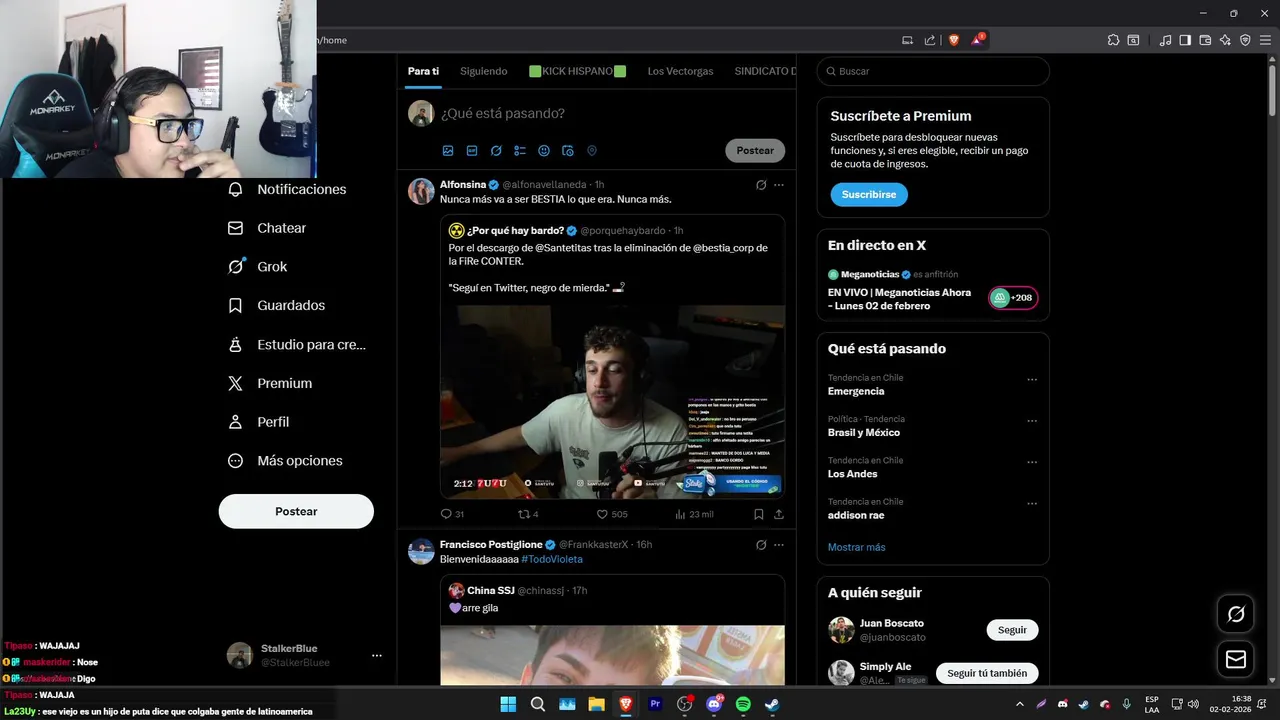Share Alfonsina's post
The height and width of the screenshot is (720, 1280).
[779, 514]
